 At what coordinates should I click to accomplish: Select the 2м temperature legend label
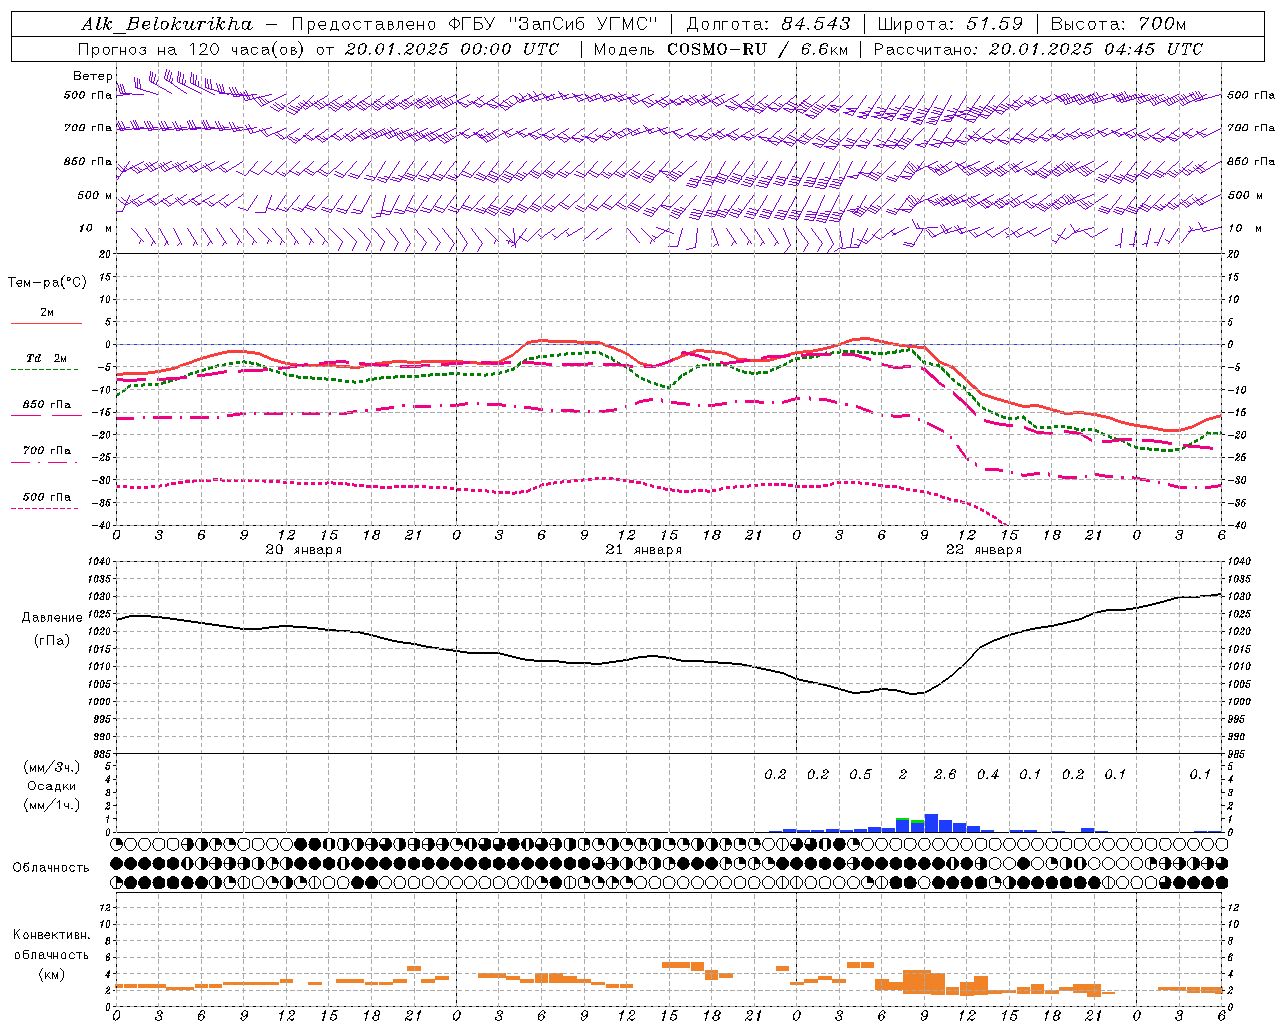(x=47, y=313)
